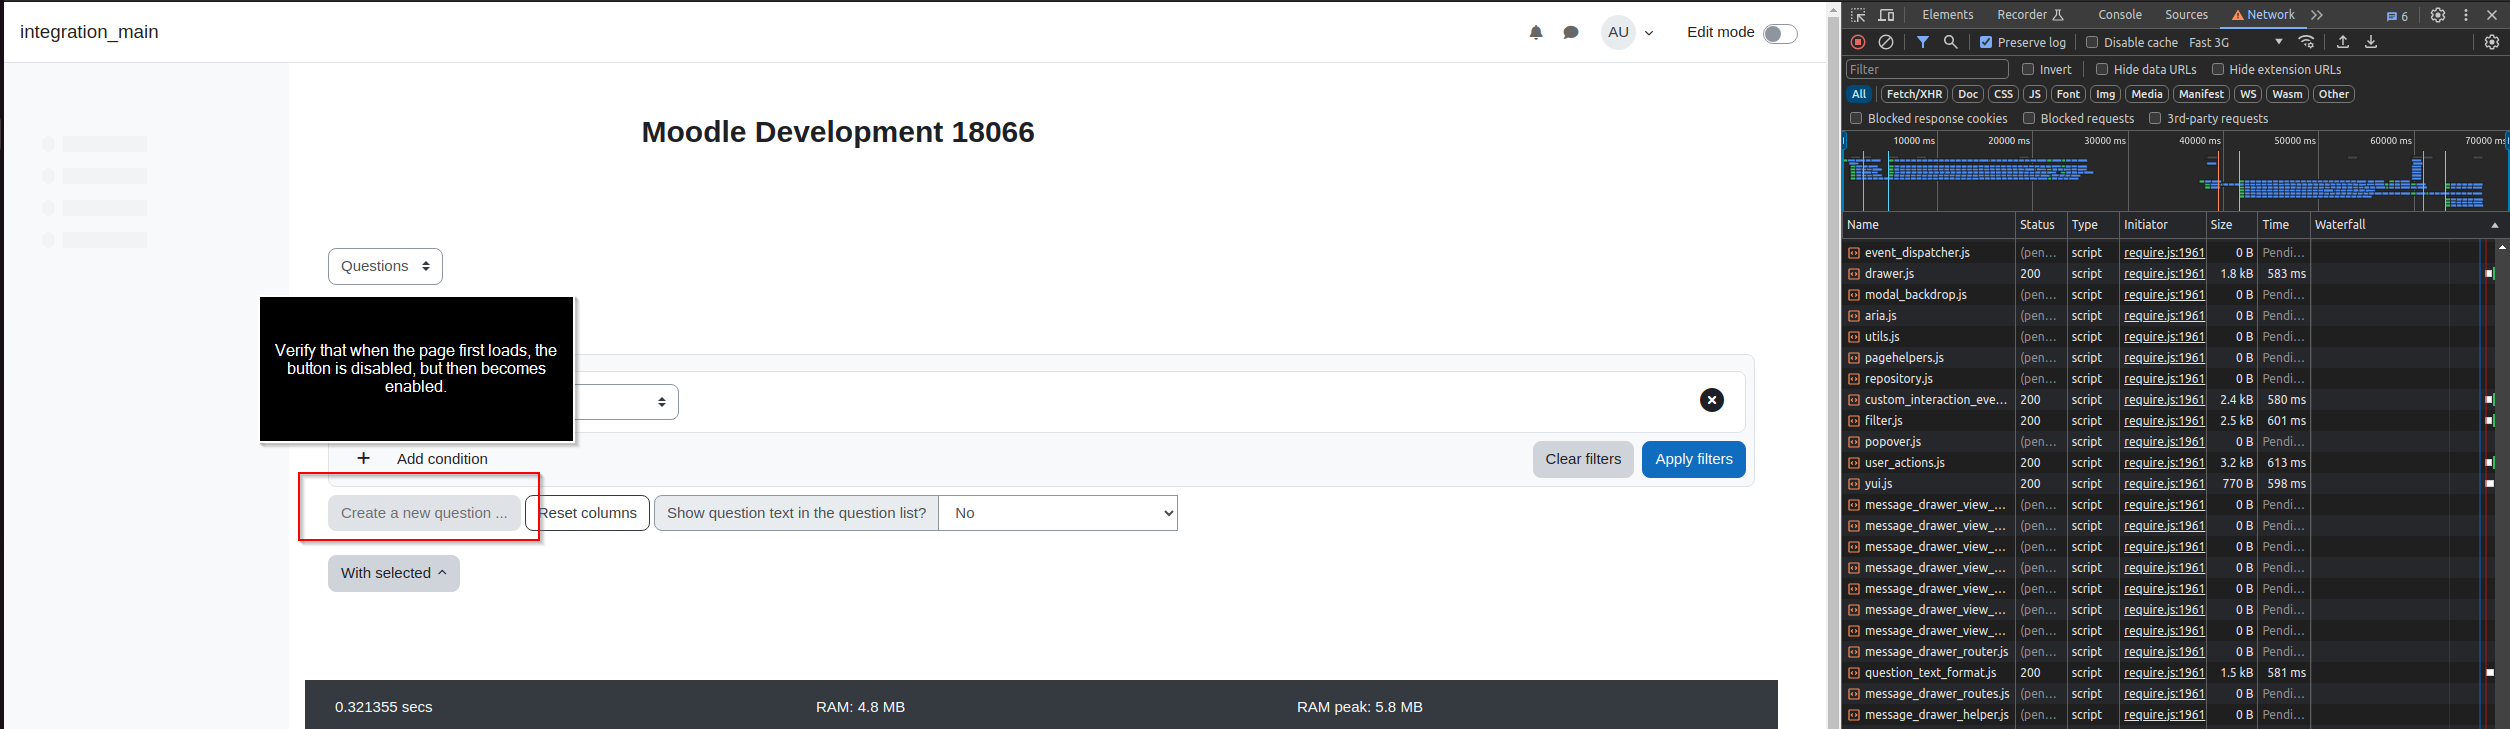Screen dimensions: 2510x729
Task: Open DevTools three-dot customize menu
Action: click(x=2466, y=15)
